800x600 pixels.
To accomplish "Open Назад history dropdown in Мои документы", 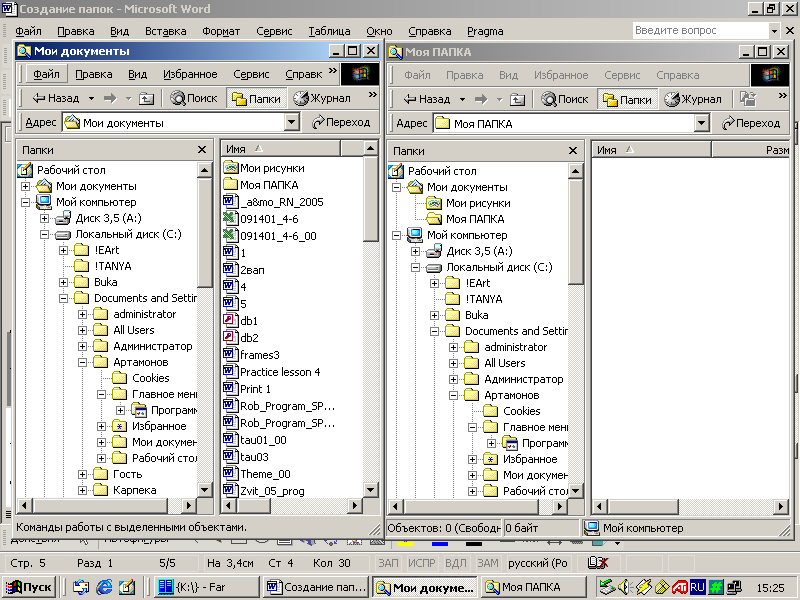I will point(91,98).
